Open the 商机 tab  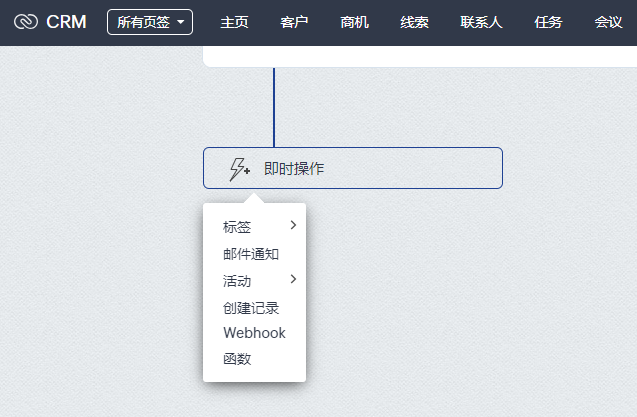[x=354, y=22]
